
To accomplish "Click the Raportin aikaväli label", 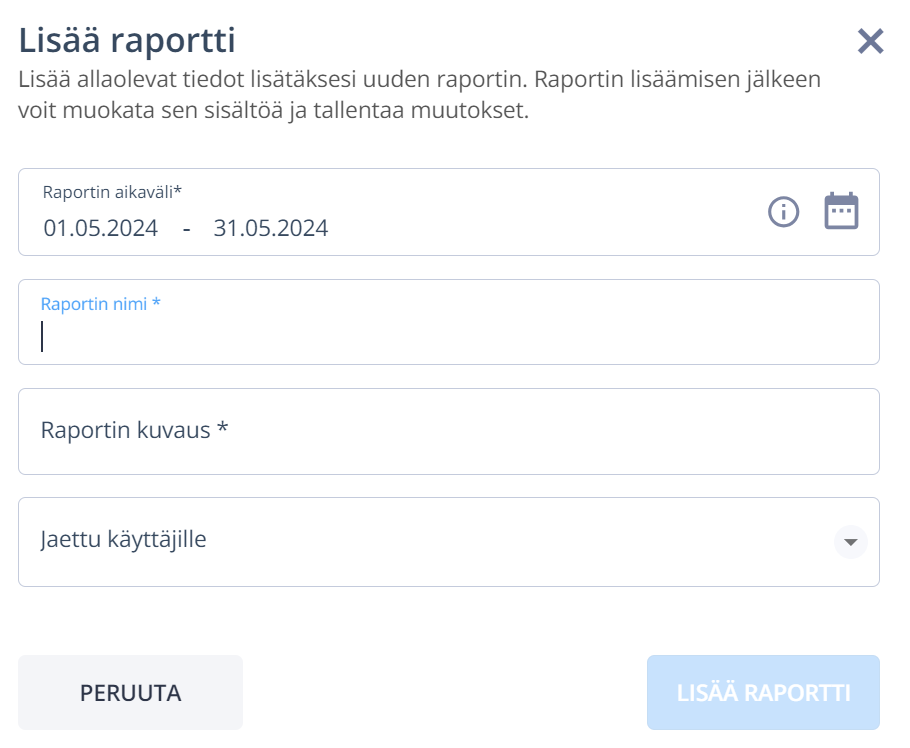I will pos(112,192).
